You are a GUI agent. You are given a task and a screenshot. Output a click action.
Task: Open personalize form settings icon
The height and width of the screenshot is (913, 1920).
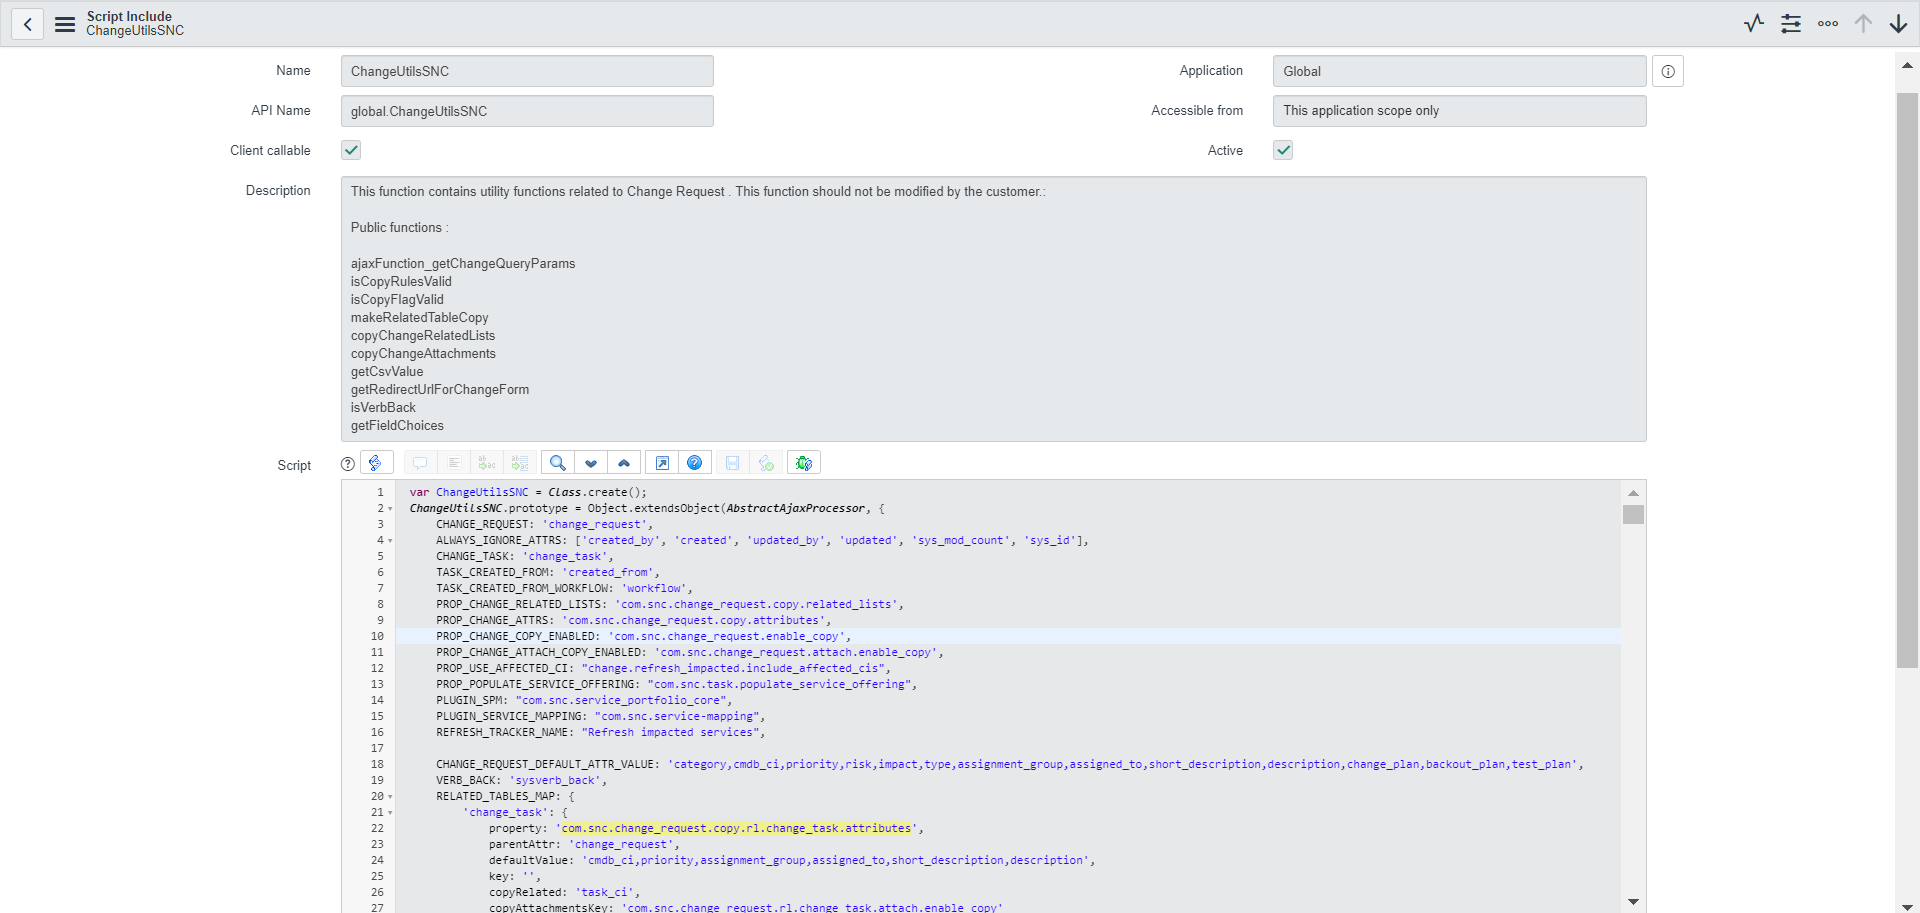(1791, 23)
